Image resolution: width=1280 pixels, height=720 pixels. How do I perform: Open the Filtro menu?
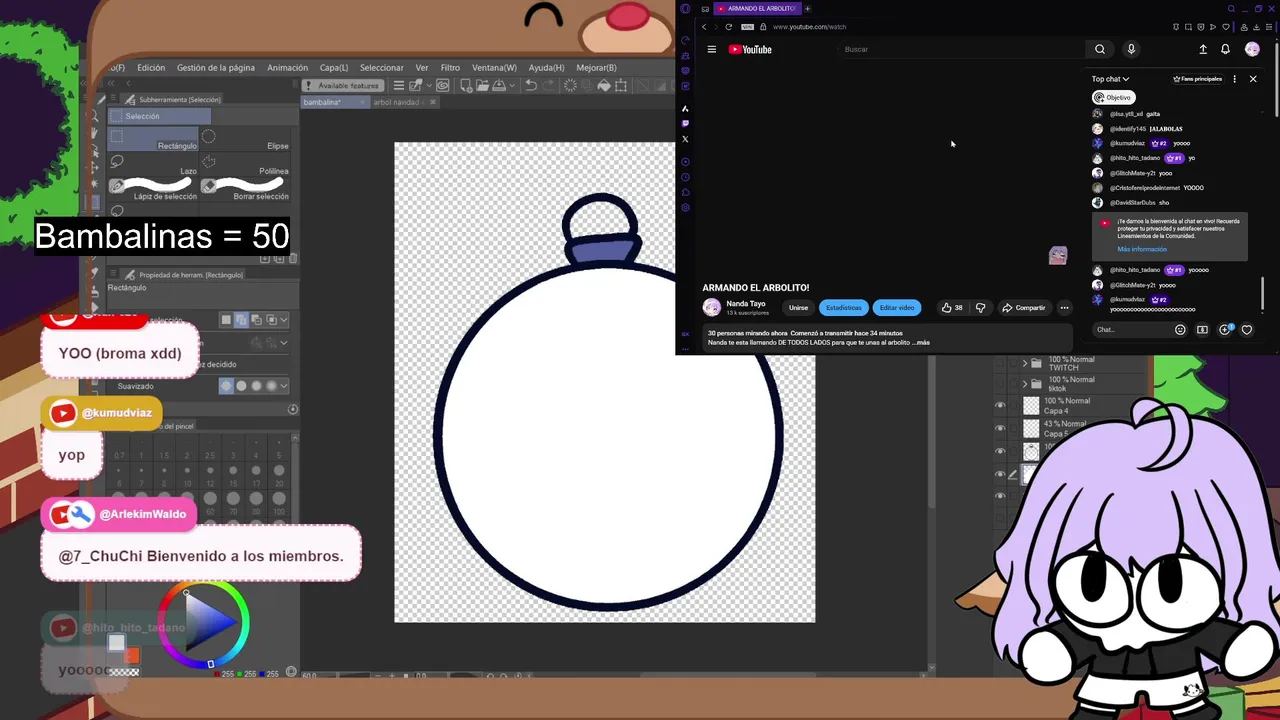(x=450, y=68)
